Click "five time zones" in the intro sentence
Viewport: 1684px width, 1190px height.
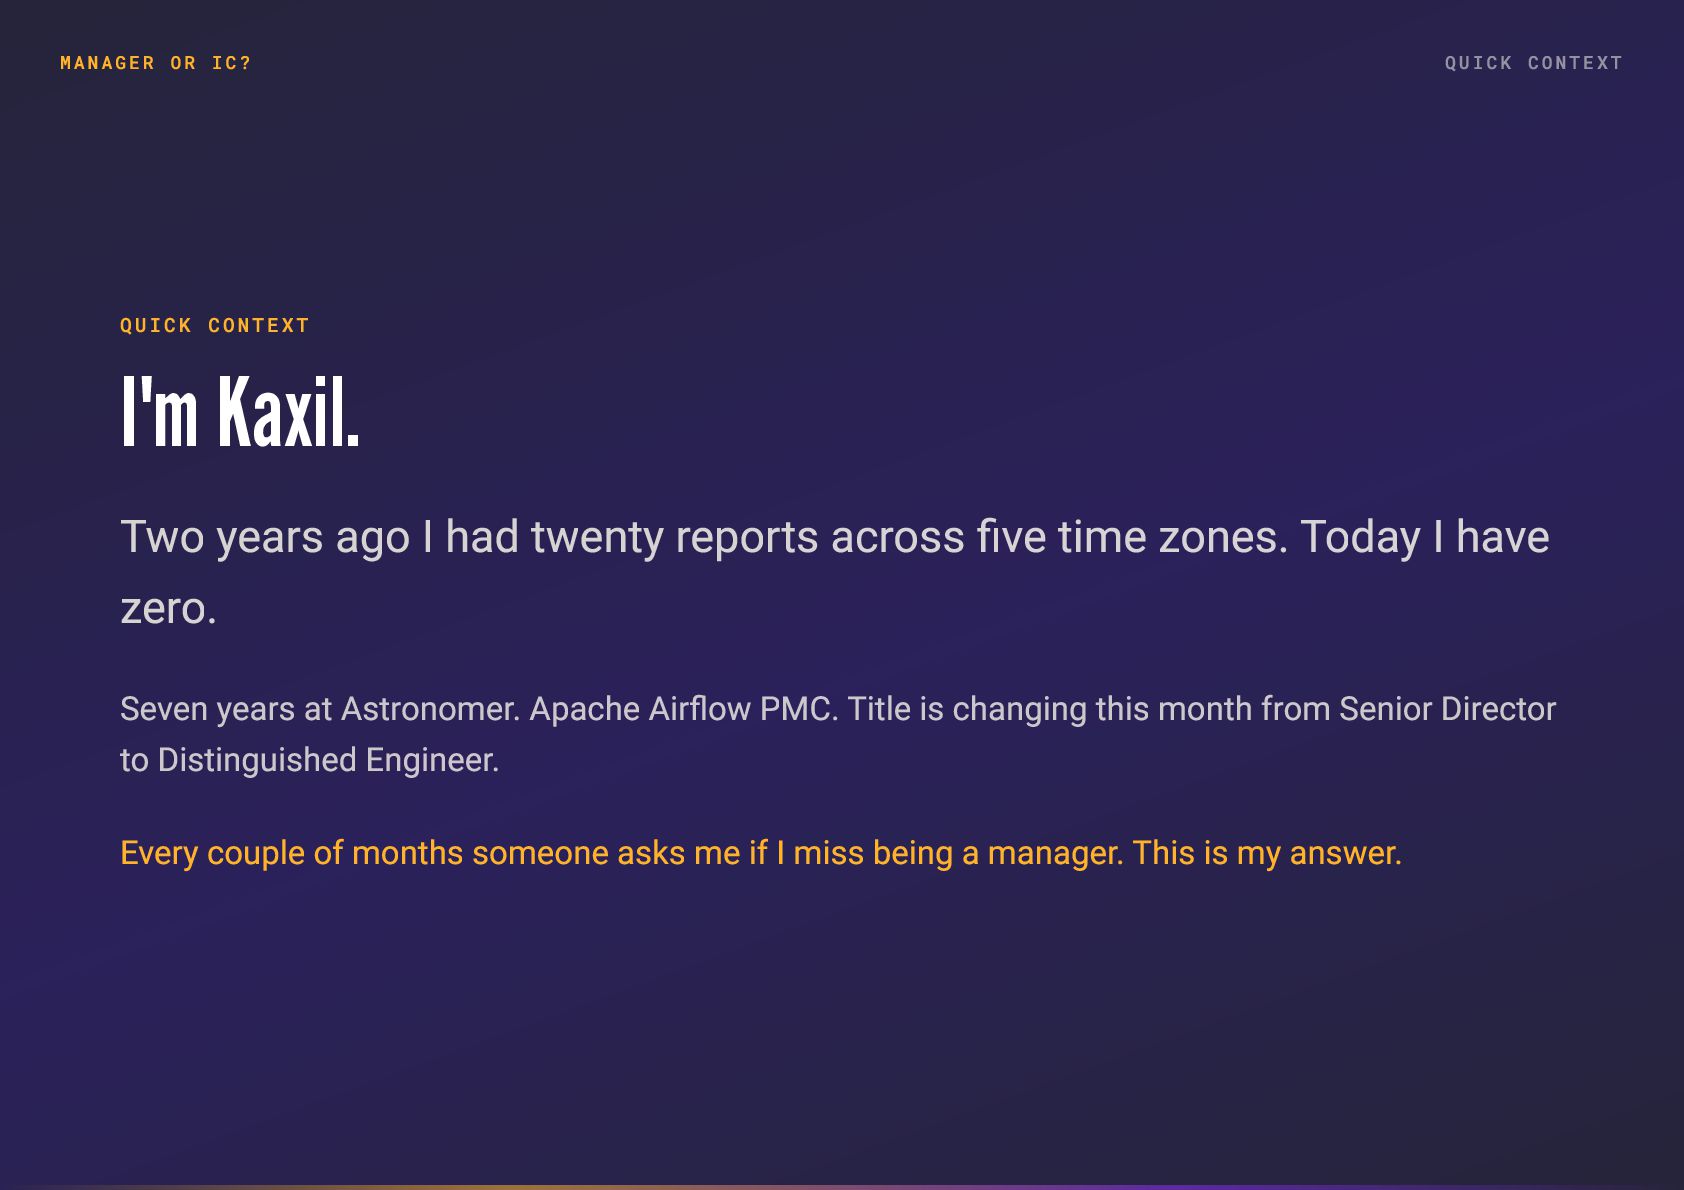click(x=1132, y=537)
